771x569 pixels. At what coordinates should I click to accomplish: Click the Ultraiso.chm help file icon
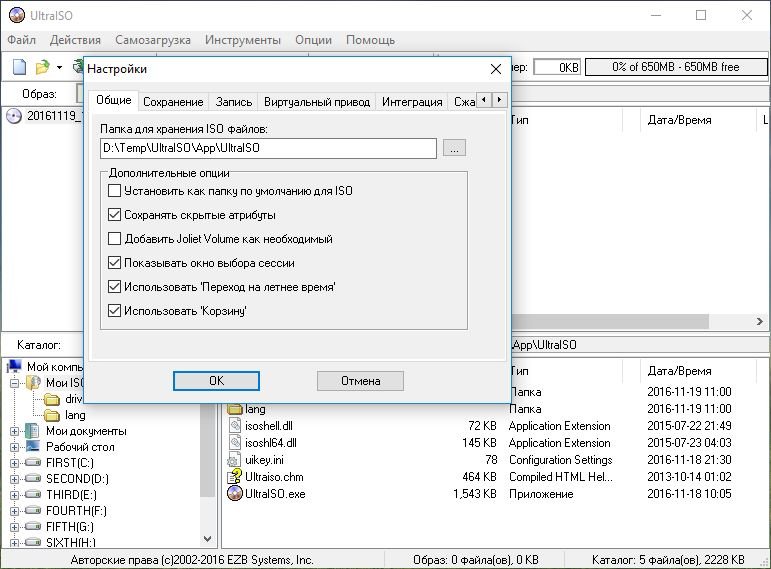click(235, 477)
